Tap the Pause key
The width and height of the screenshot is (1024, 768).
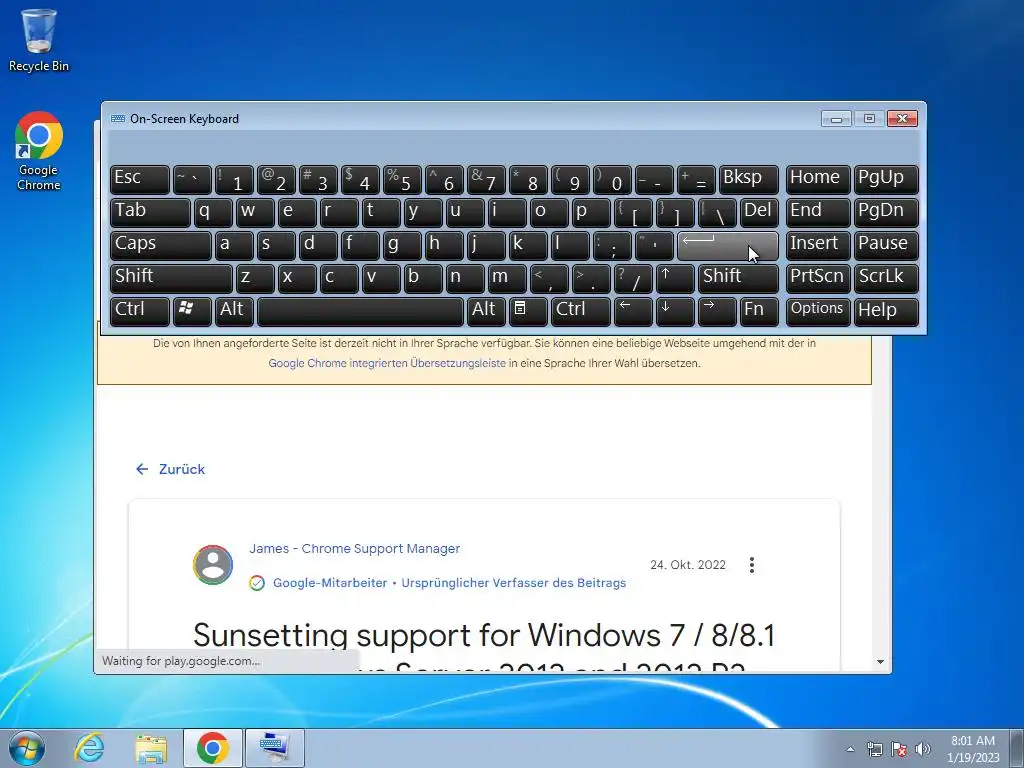tap(886, 246)
